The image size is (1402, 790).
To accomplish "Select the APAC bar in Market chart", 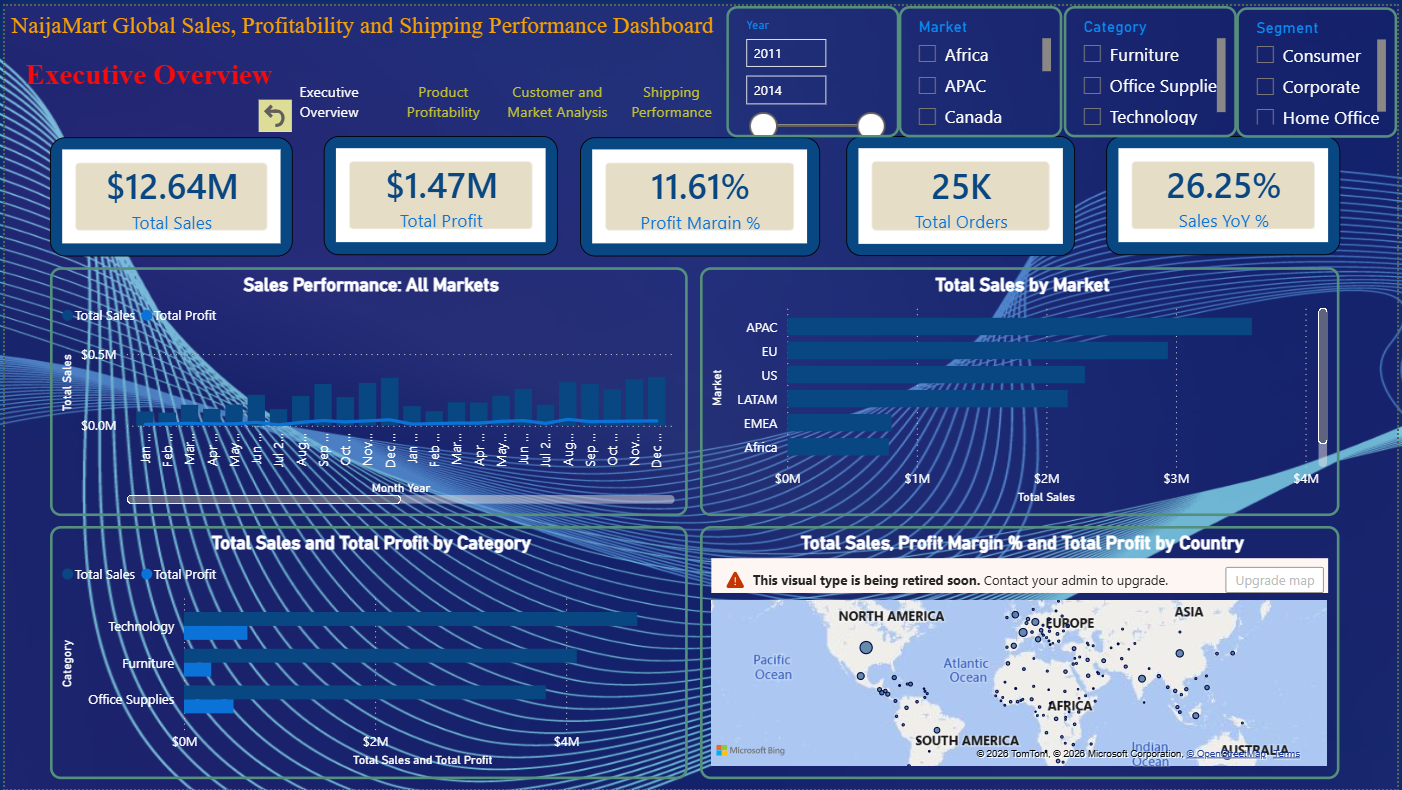I will point(1019,327).
